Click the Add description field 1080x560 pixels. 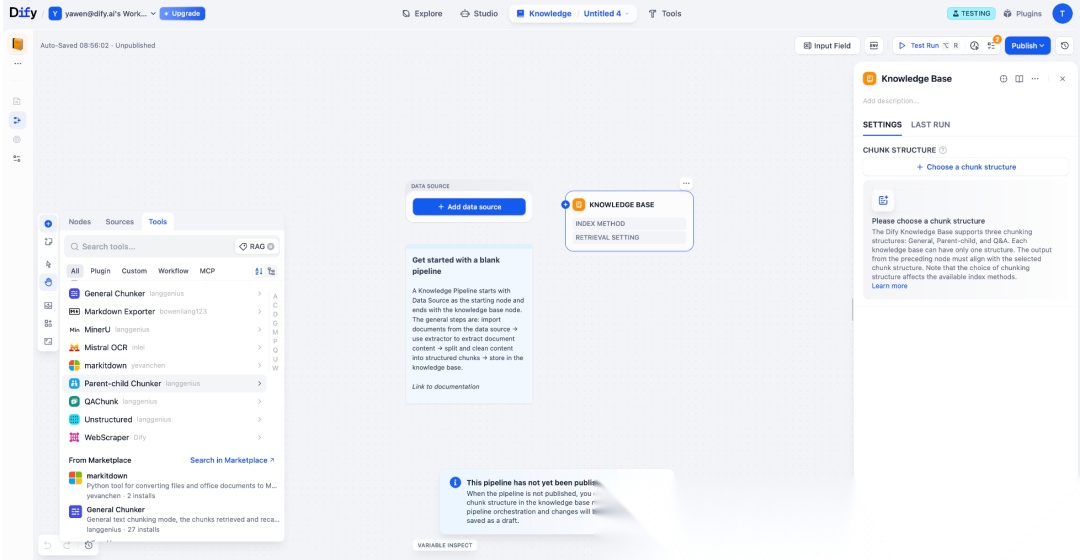(891, 101)
